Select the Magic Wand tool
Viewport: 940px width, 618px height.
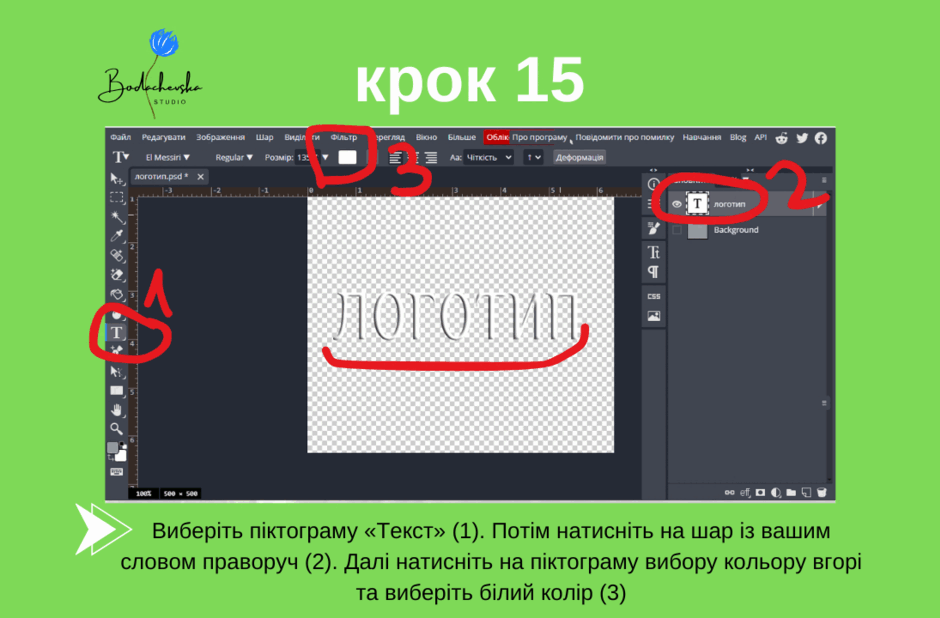click(116, 216)
